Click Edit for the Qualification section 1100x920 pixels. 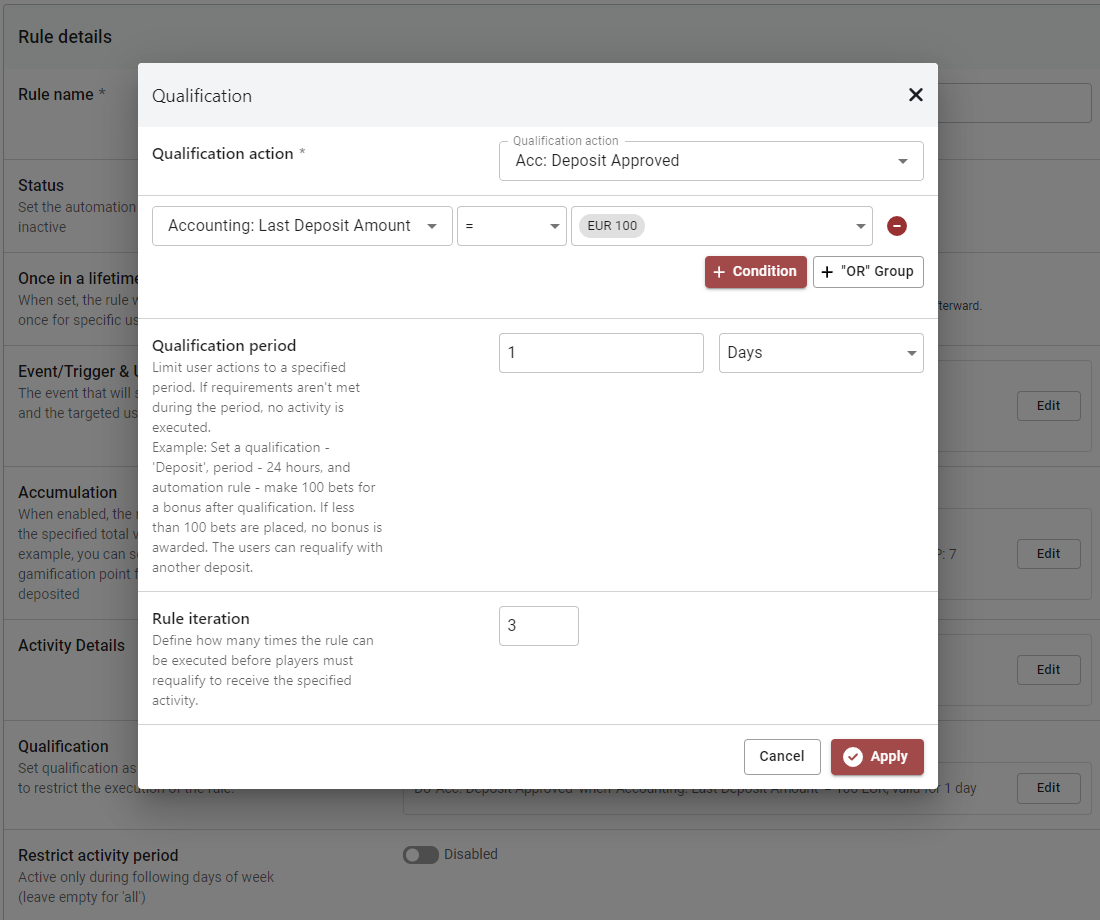[x=1048, y=788]
